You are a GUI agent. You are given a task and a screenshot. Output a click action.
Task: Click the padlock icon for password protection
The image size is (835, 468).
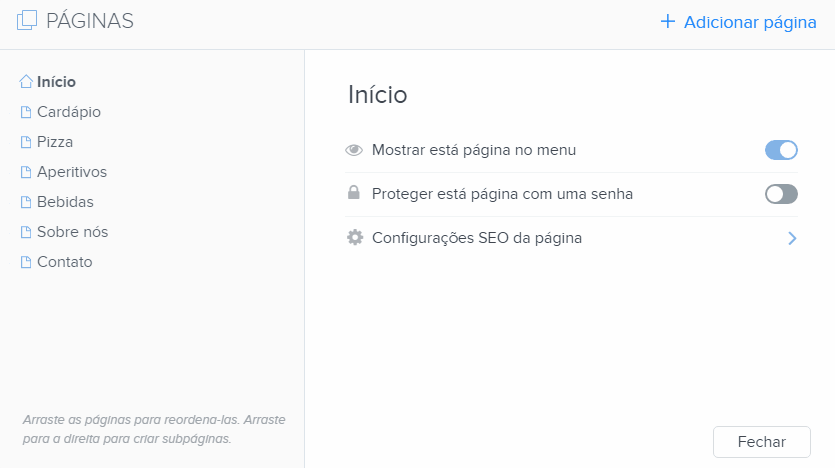(x=354, y=192)
